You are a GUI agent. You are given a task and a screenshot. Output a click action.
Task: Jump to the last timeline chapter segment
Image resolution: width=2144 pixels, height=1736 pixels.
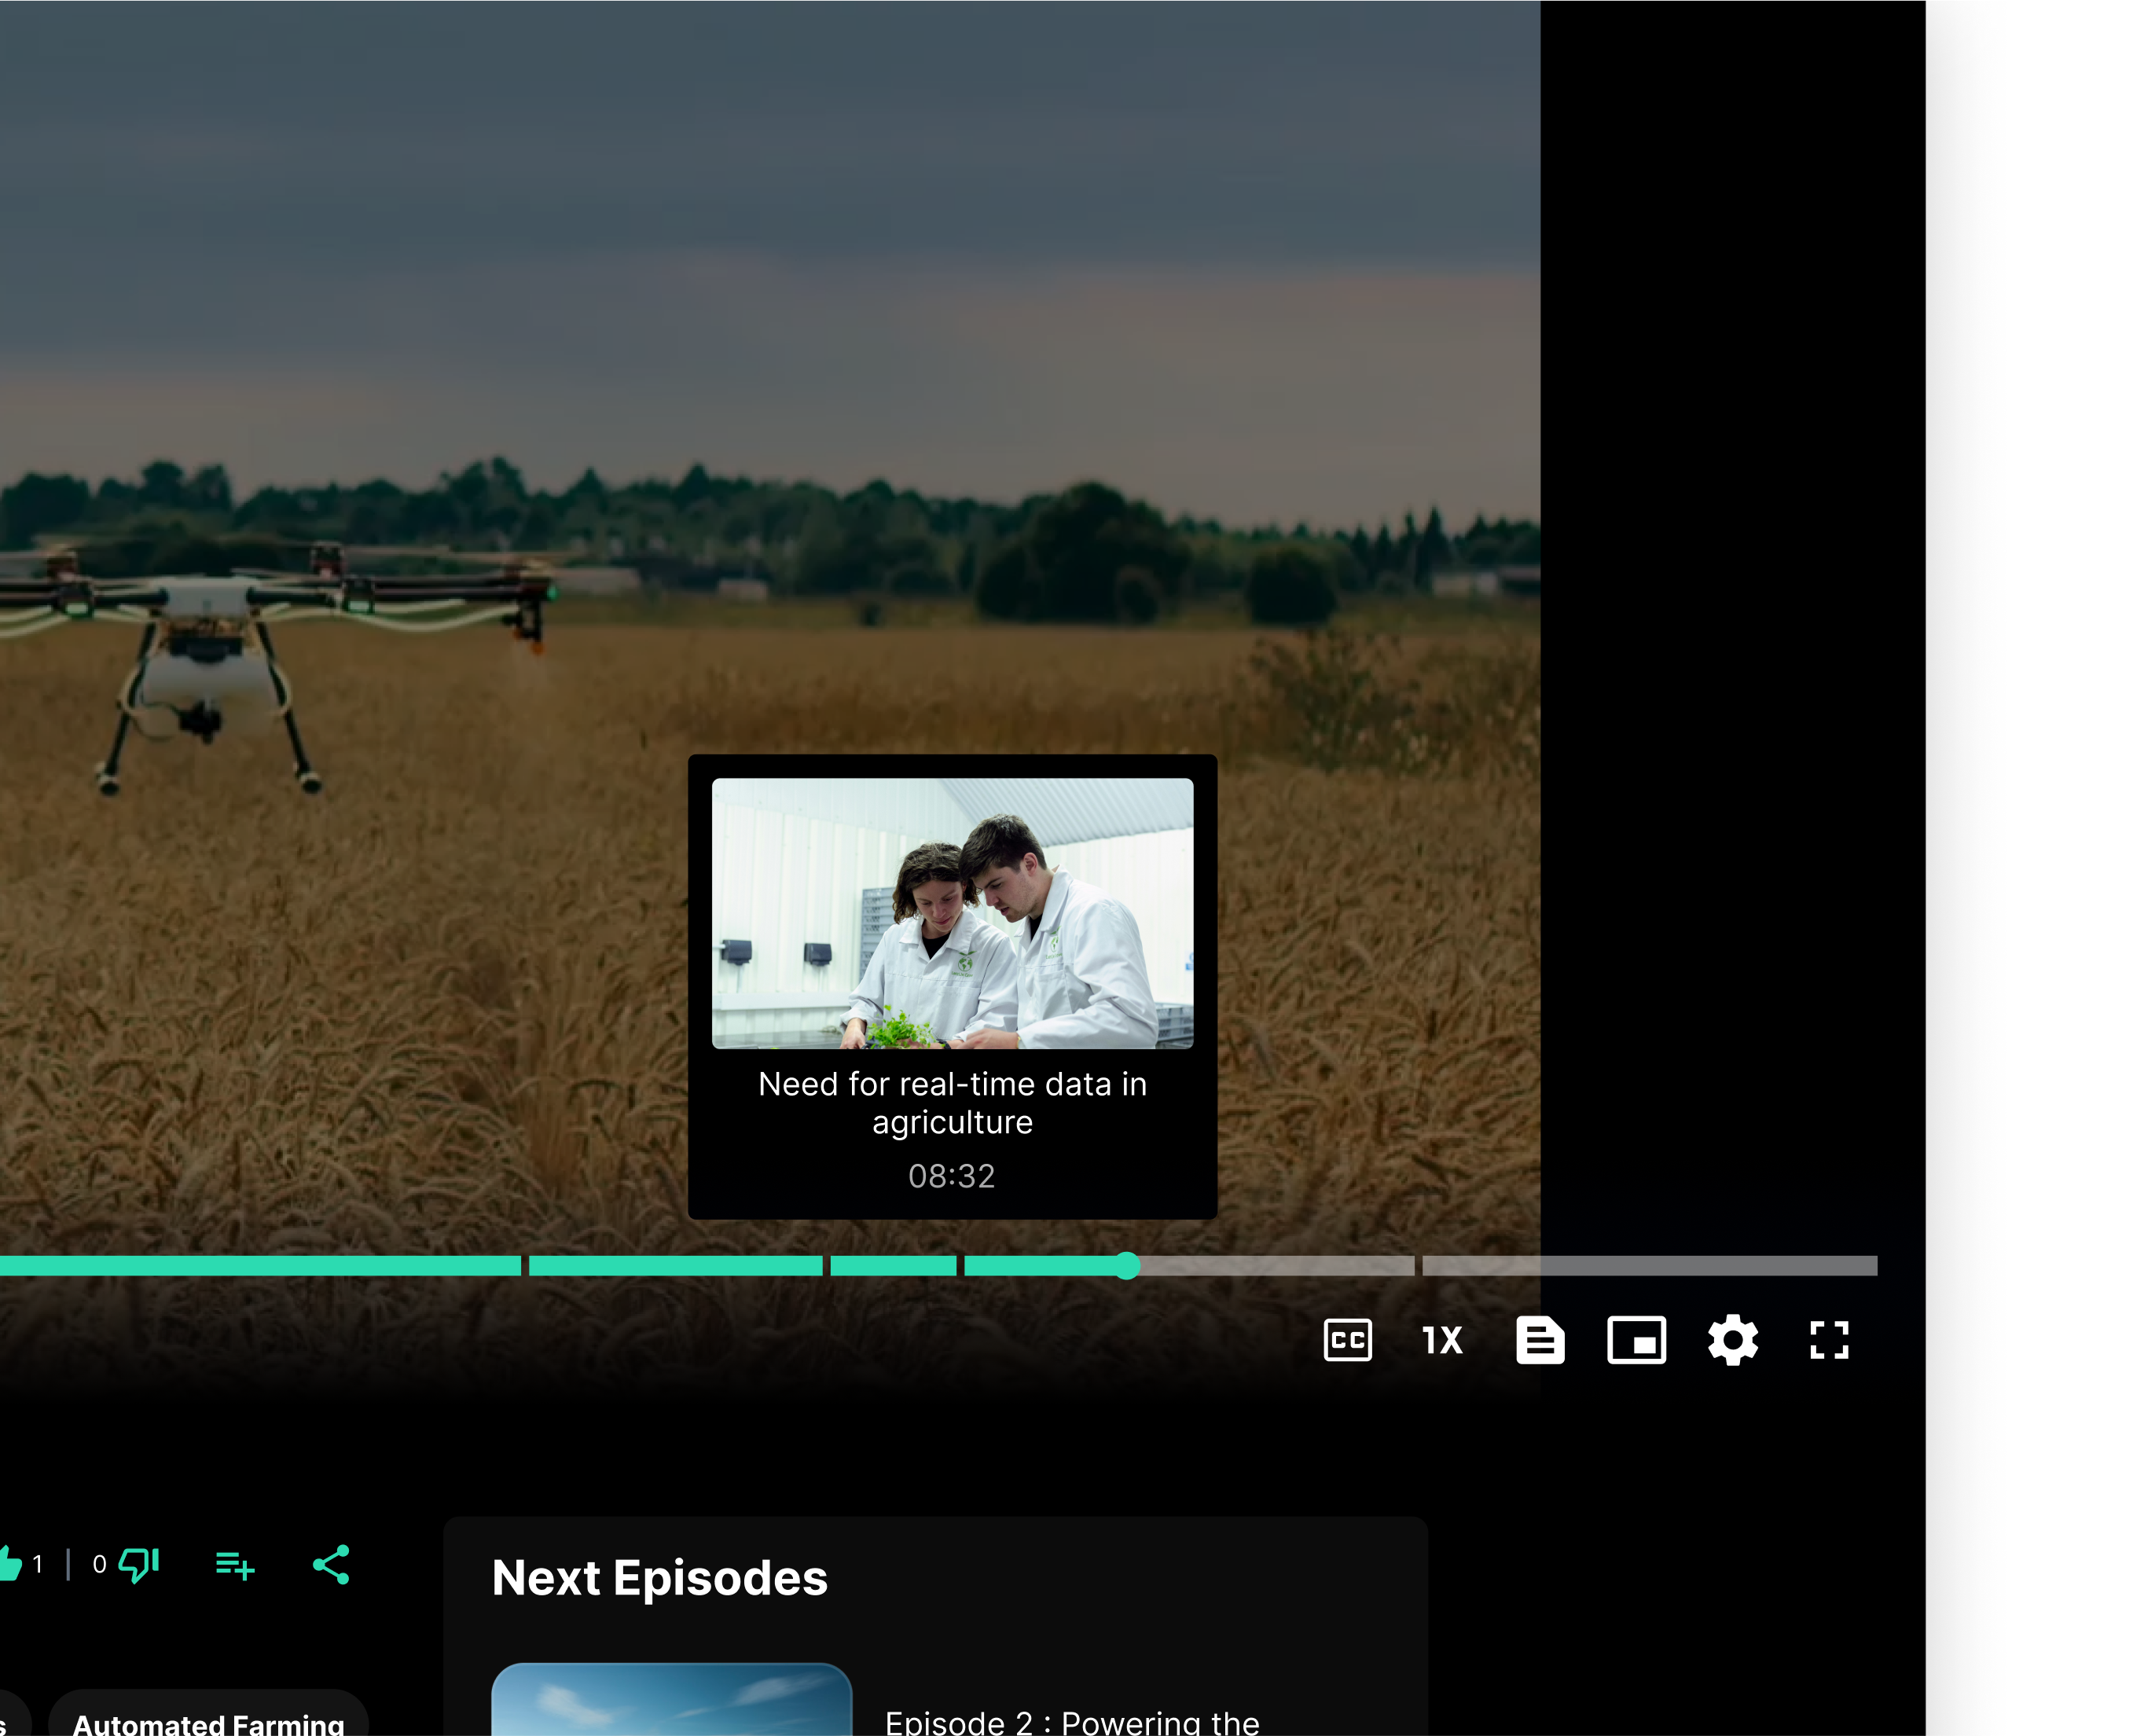point(1648,1266)
